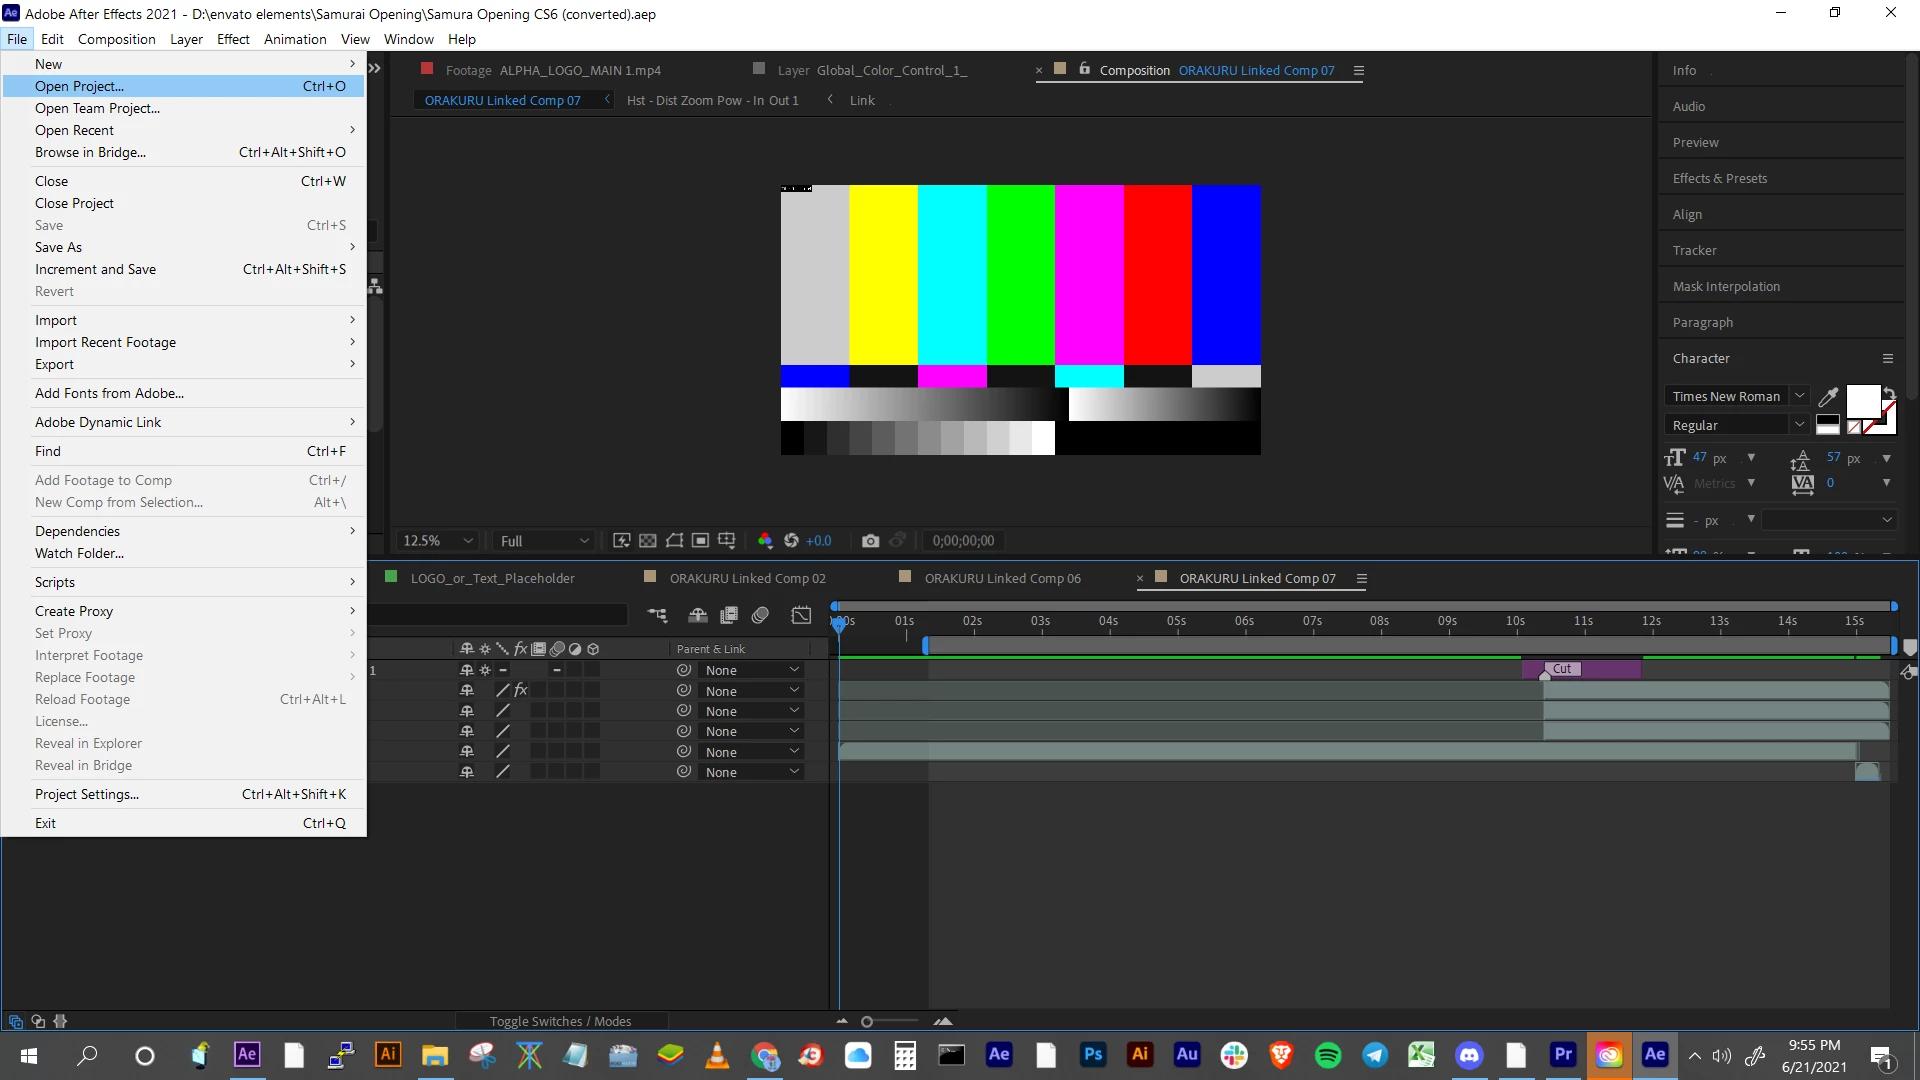Switch to ORAKURU Linked Comp 02 tab
The width and height of the screenshot is (1920, 1080).
coord(747,578)
